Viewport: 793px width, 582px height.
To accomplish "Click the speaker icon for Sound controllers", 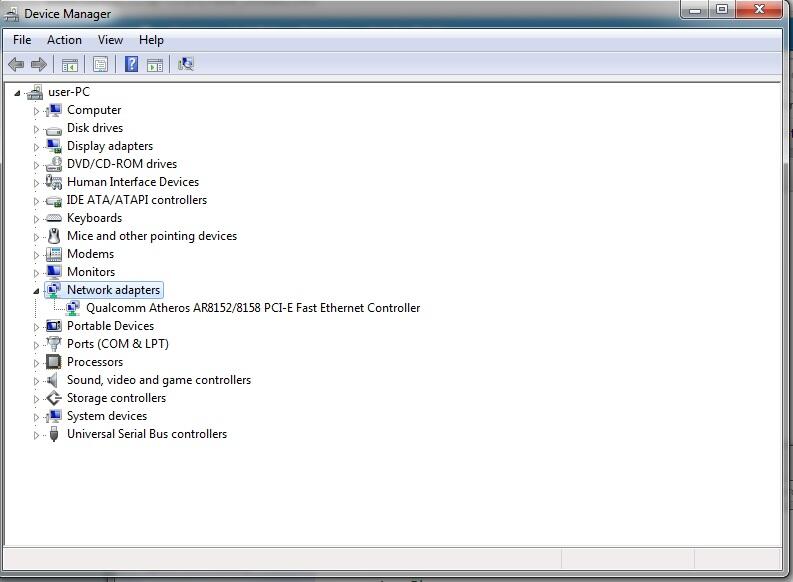I will click(53, 380).
